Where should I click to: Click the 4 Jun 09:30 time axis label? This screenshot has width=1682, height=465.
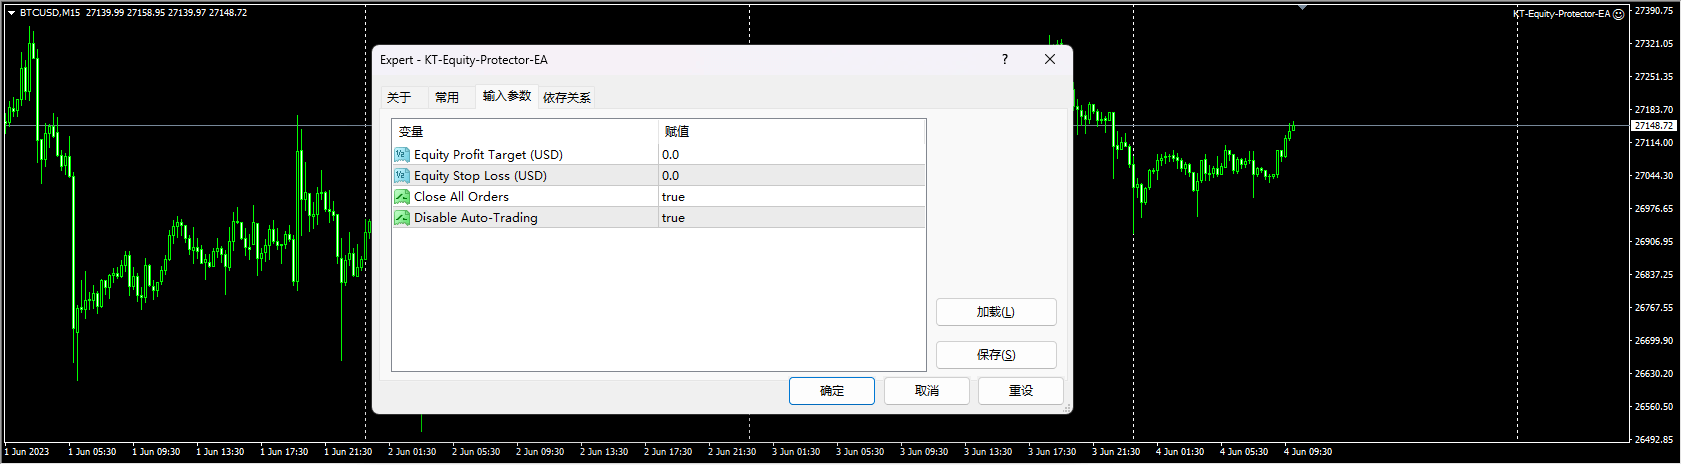[1308, 452]
